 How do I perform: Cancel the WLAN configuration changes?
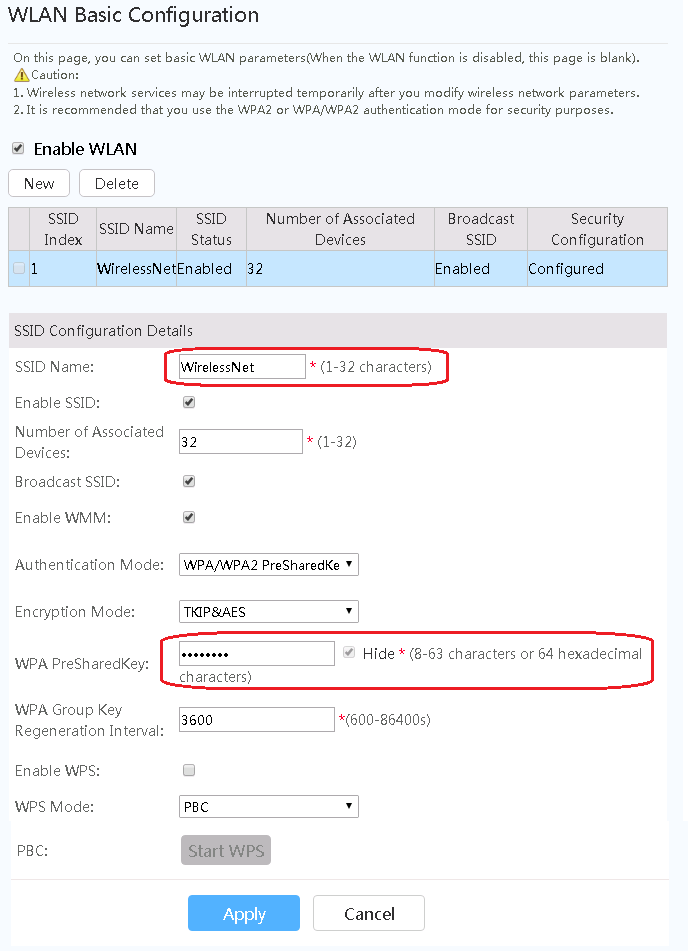pyautogui.click(x=369, y=913)
